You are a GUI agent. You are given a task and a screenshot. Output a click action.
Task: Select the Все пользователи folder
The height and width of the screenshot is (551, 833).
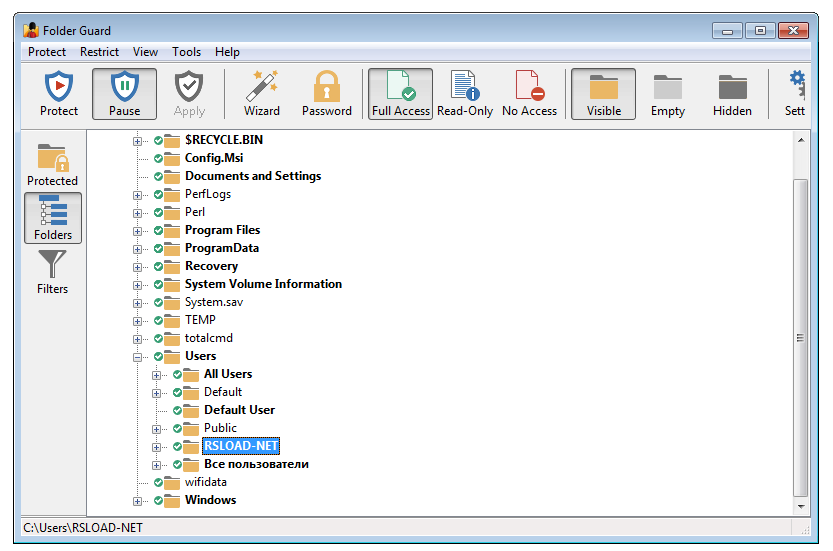tap(256, 464)
